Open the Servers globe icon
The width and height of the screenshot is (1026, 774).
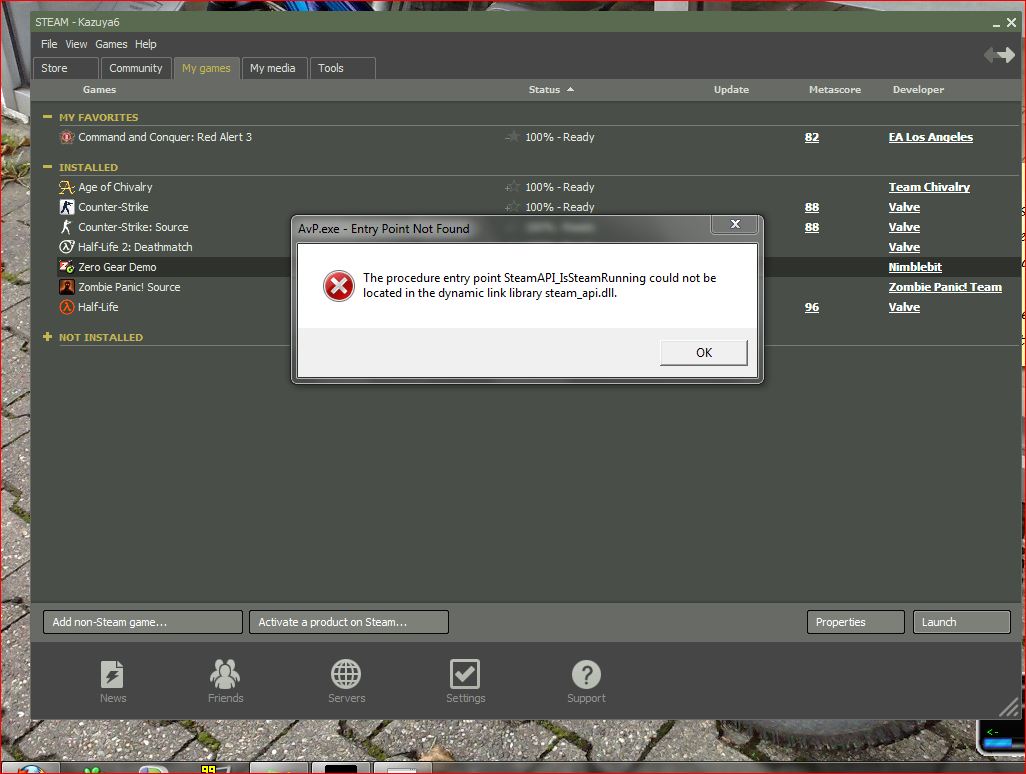click(346, 674)
